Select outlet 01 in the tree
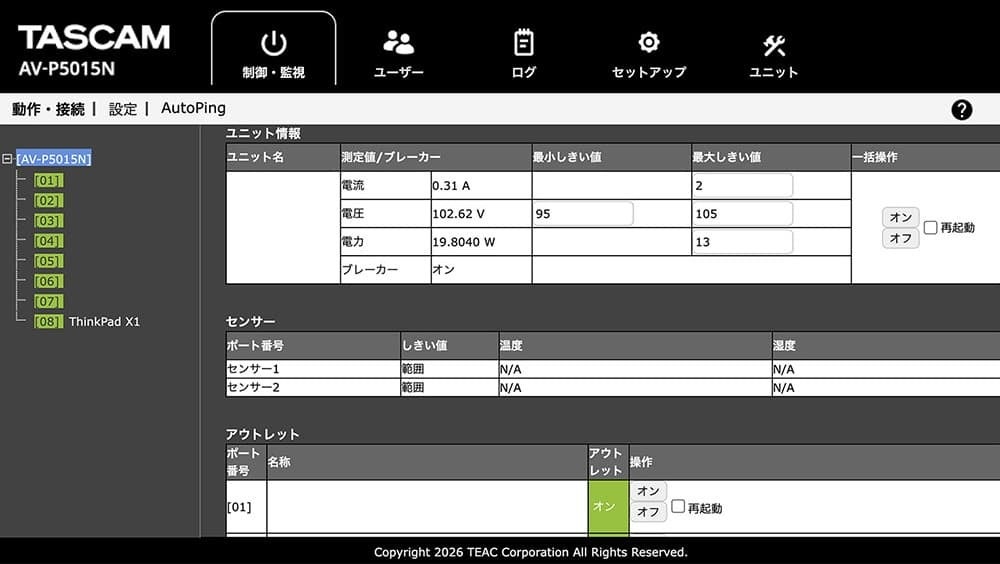 (48, 181)
